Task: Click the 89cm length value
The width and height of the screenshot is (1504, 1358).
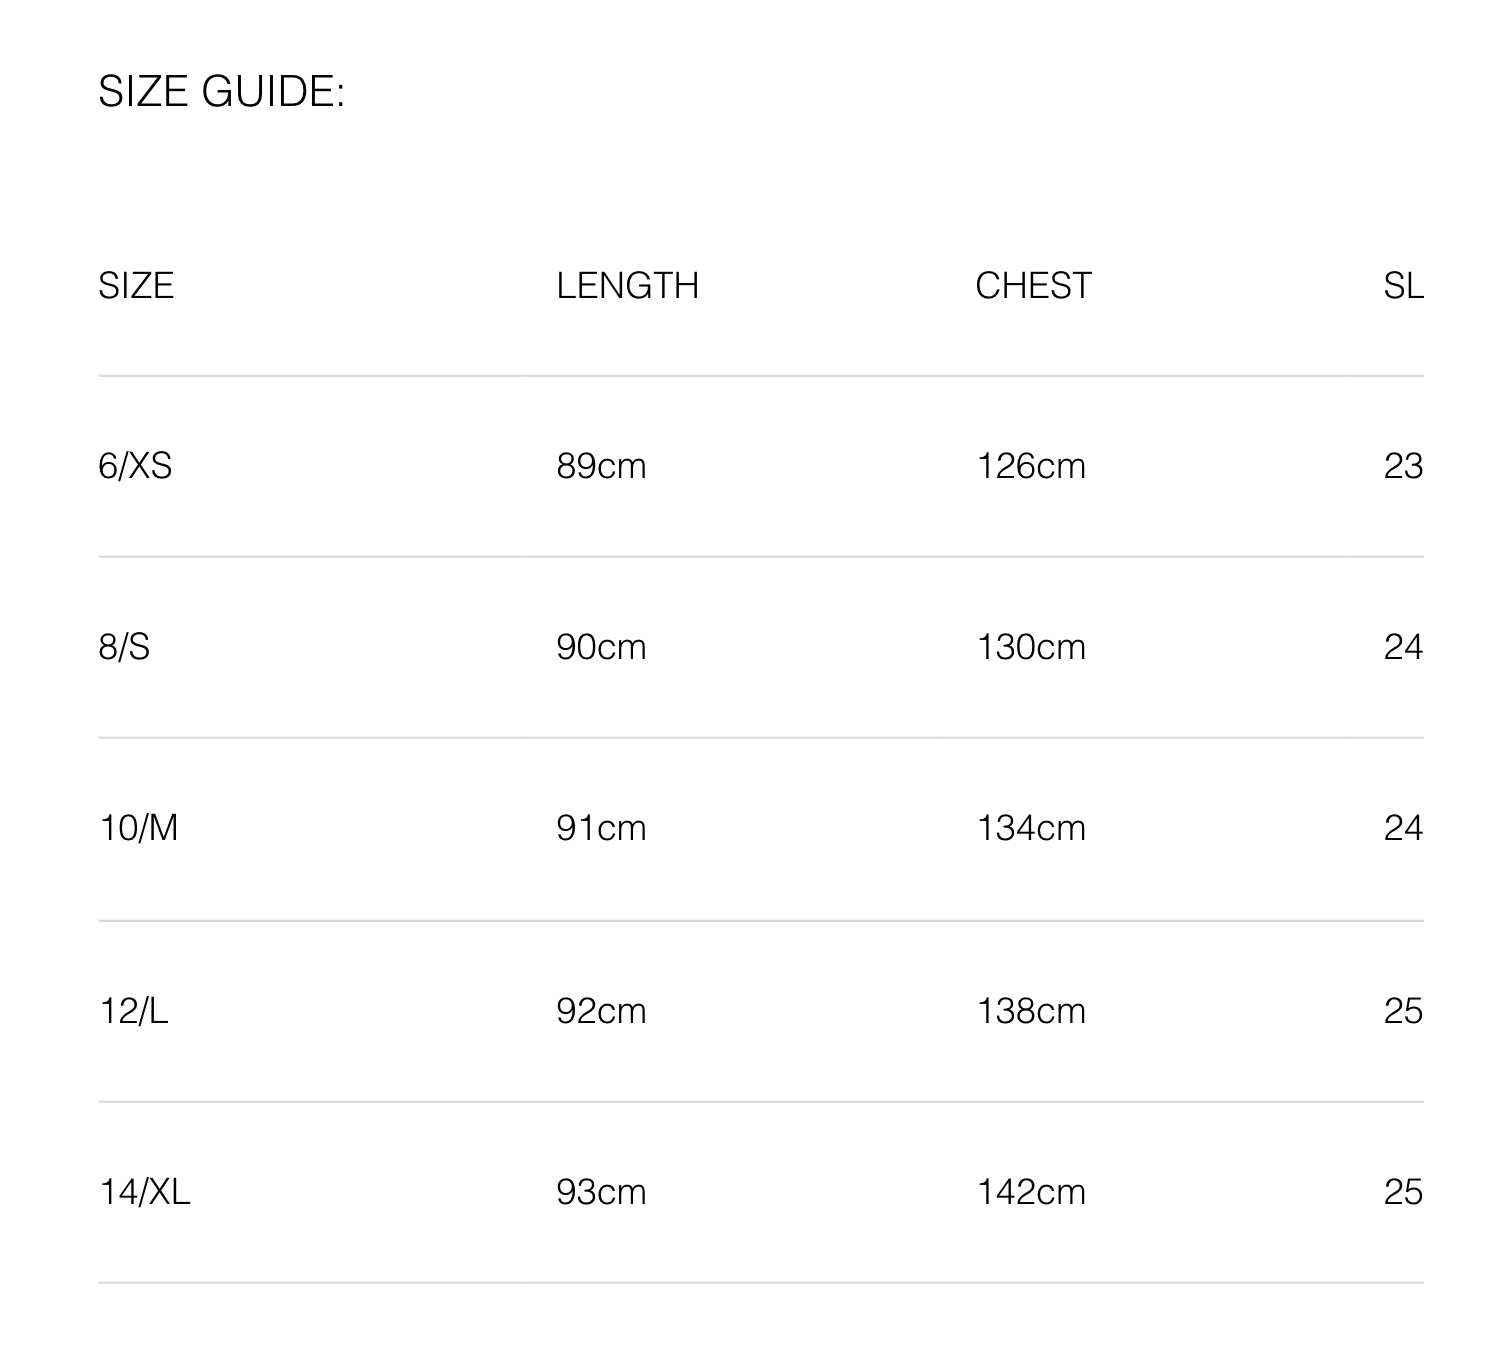Action: 601,466
